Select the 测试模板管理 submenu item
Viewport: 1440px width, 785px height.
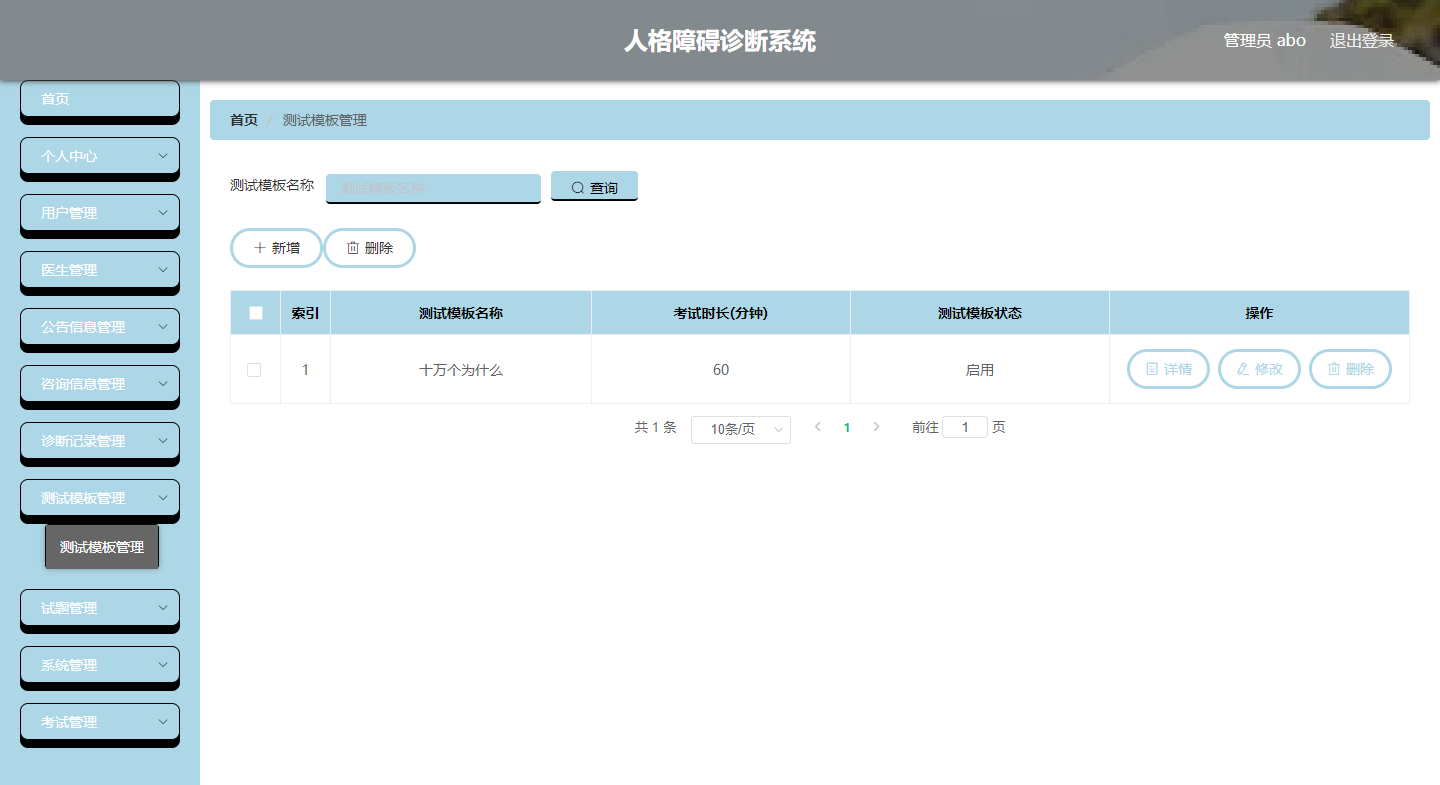point(102,547)
